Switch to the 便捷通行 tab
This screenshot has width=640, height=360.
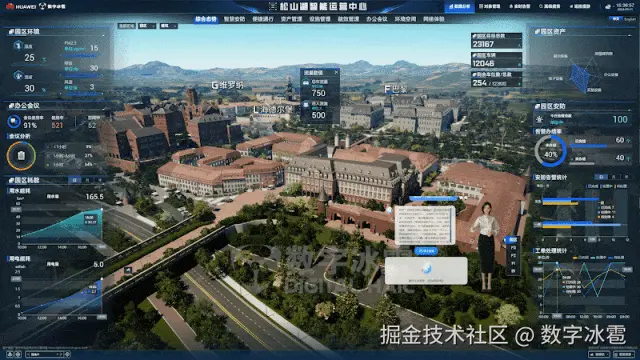[263, 19]
